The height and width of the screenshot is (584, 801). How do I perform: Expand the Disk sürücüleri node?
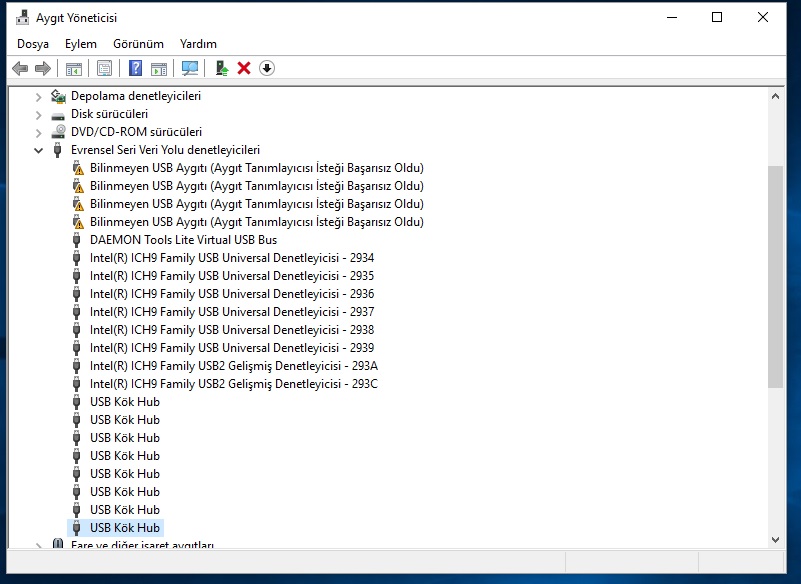click(x=39, y=114)
